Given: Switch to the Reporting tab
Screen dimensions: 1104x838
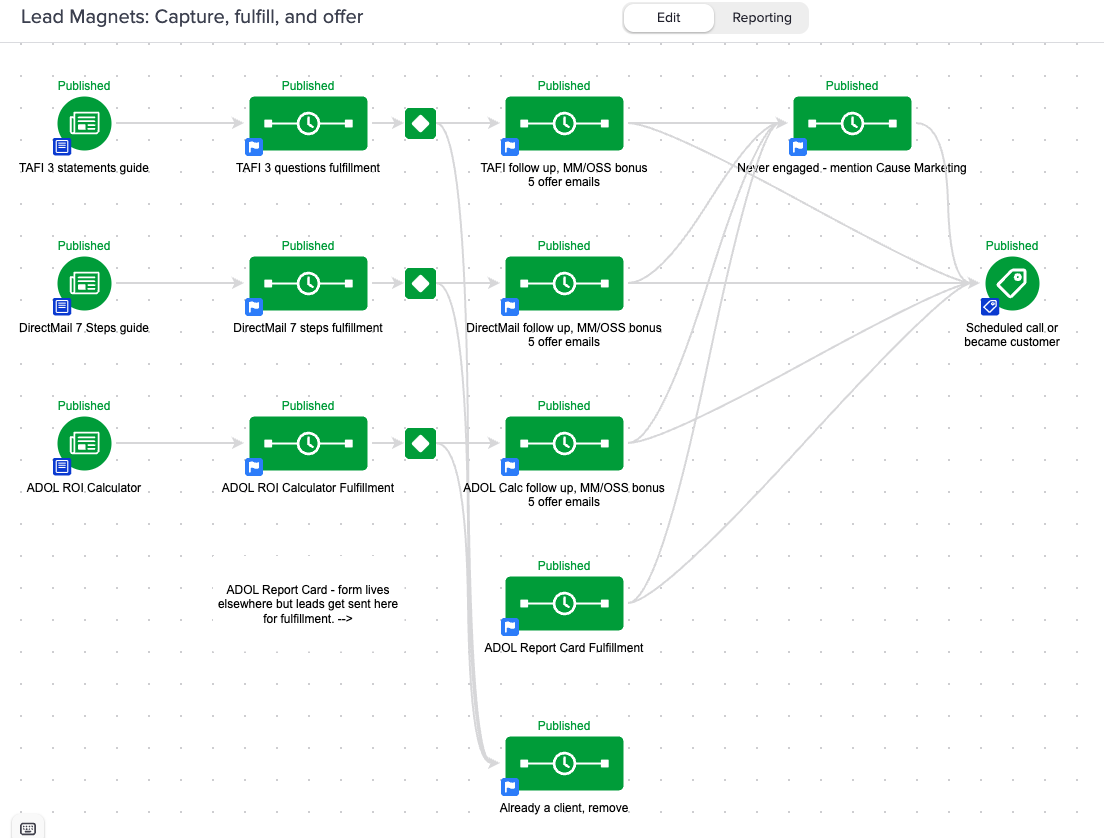Looking at the screenshot, I should click(x=762, y=18).
